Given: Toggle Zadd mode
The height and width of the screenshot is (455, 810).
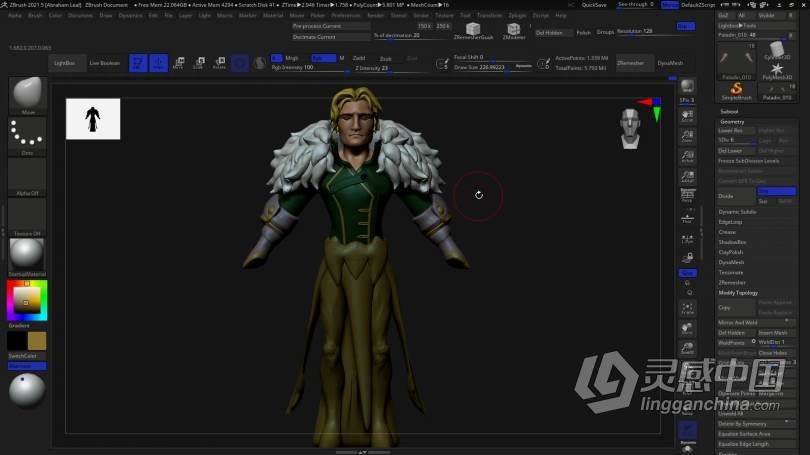Looking at the screenshot, I should click(359, 58).
